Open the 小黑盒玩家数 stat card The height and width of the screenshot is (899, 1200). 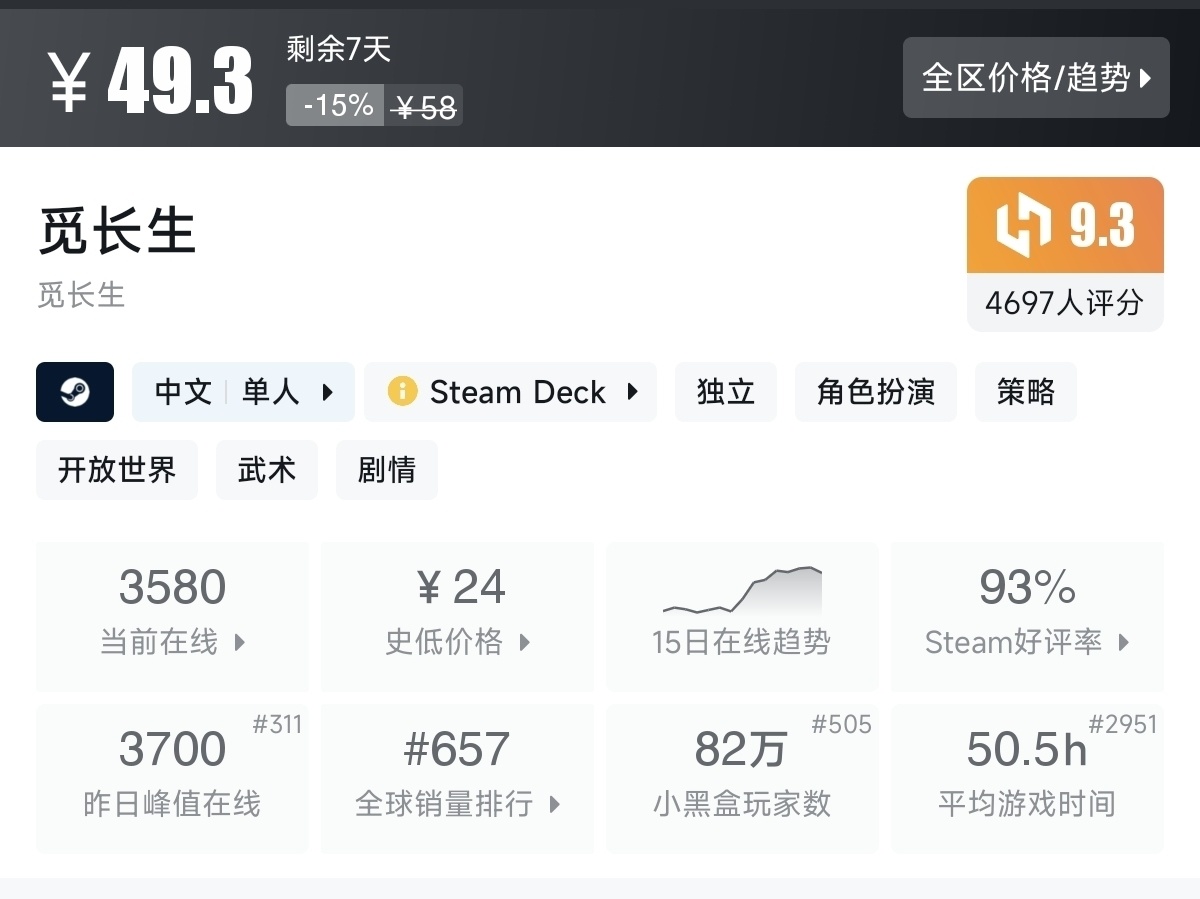click(742, 778)
